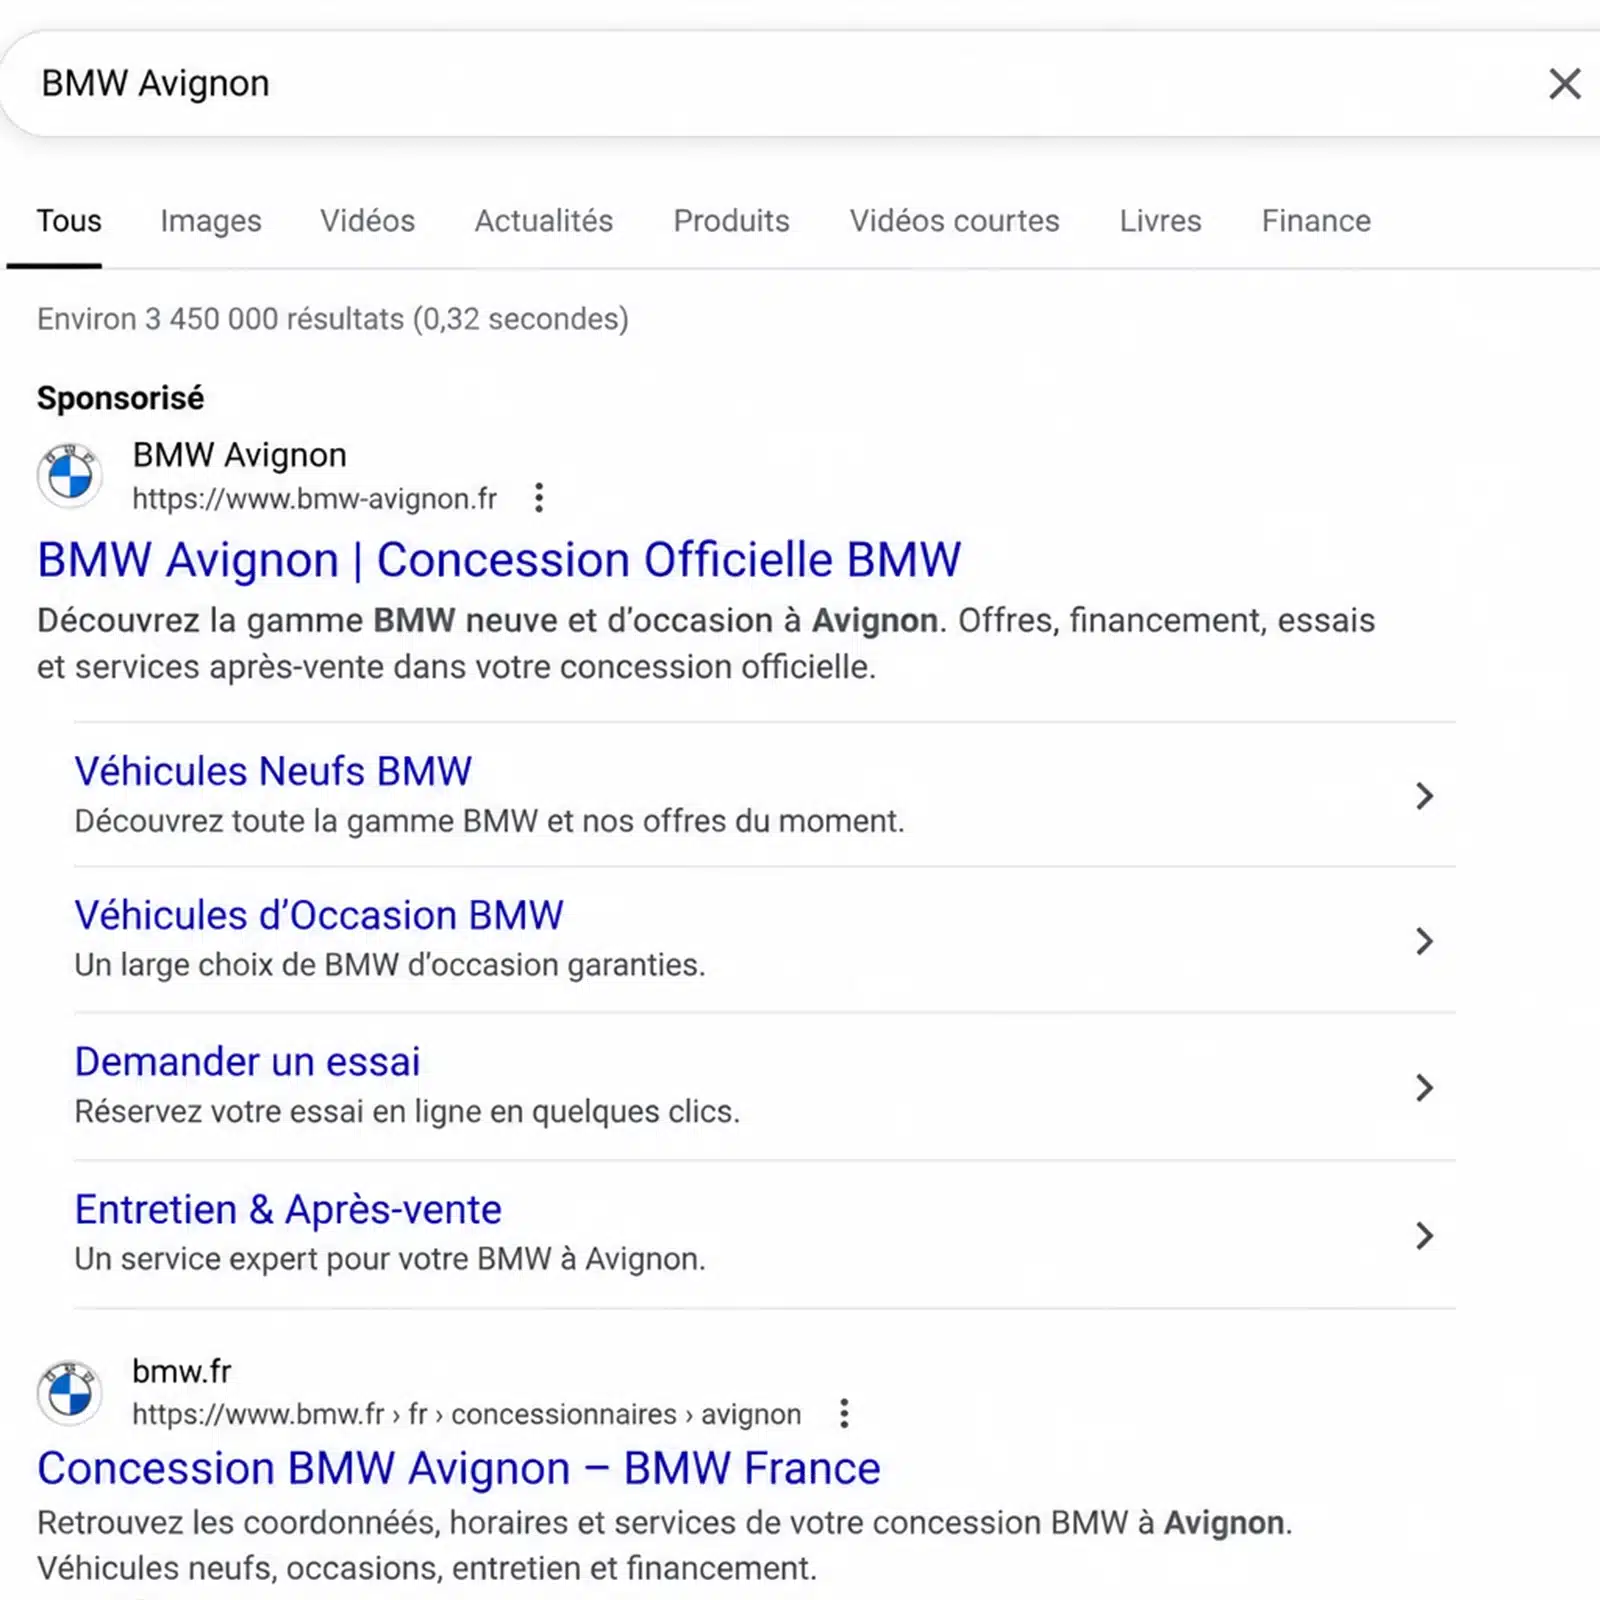Switch to the Vidéos courtes tab
This screenshot has height=1600, width=1600.
(954, 221)
